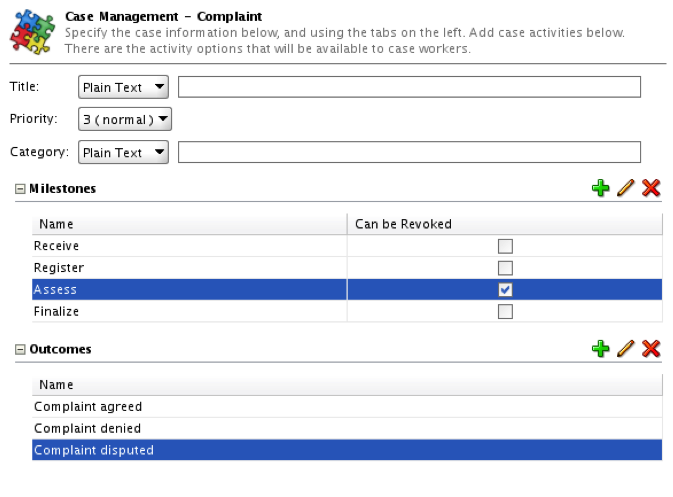Delete the selected outcome with red X
This screenshot has width=673, height=497.
651,348
